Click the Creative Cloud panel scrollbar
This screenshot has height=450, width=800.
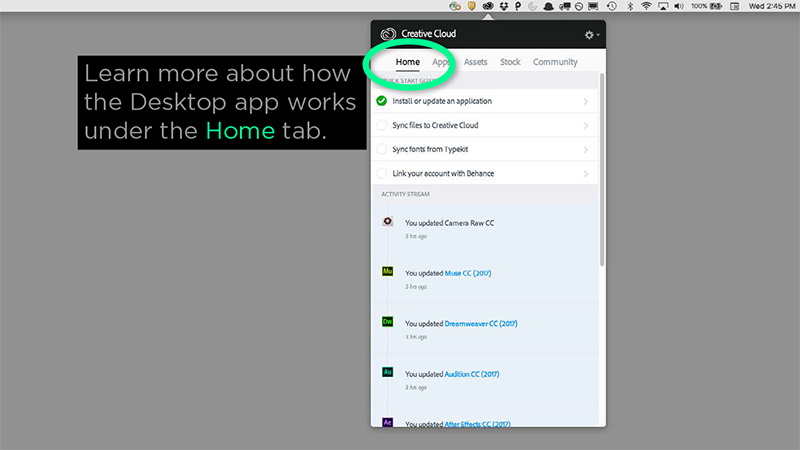point(602,170)
